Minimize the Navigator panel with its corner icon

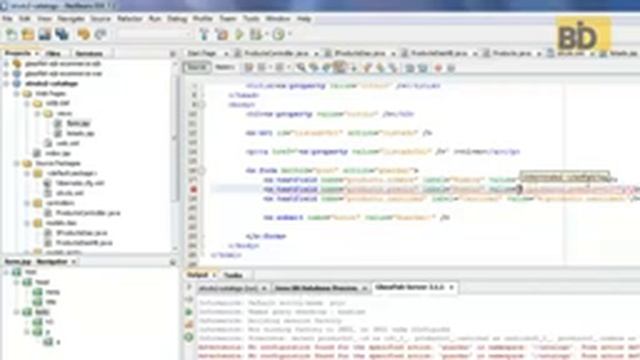173,262
